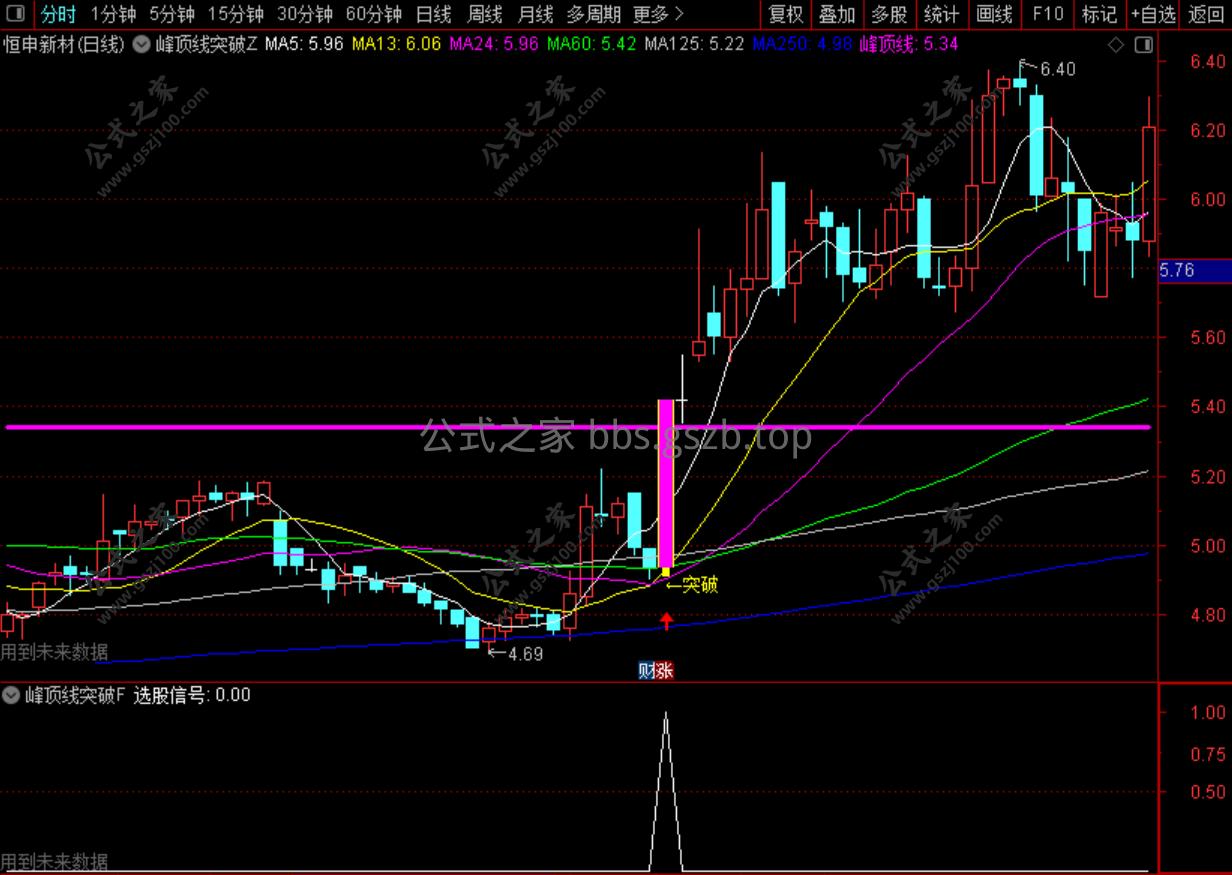The height and width of the screenshot is (875, 1232).
Task: Click the 叠加 overlay button
Action: (x=837, y=14)
